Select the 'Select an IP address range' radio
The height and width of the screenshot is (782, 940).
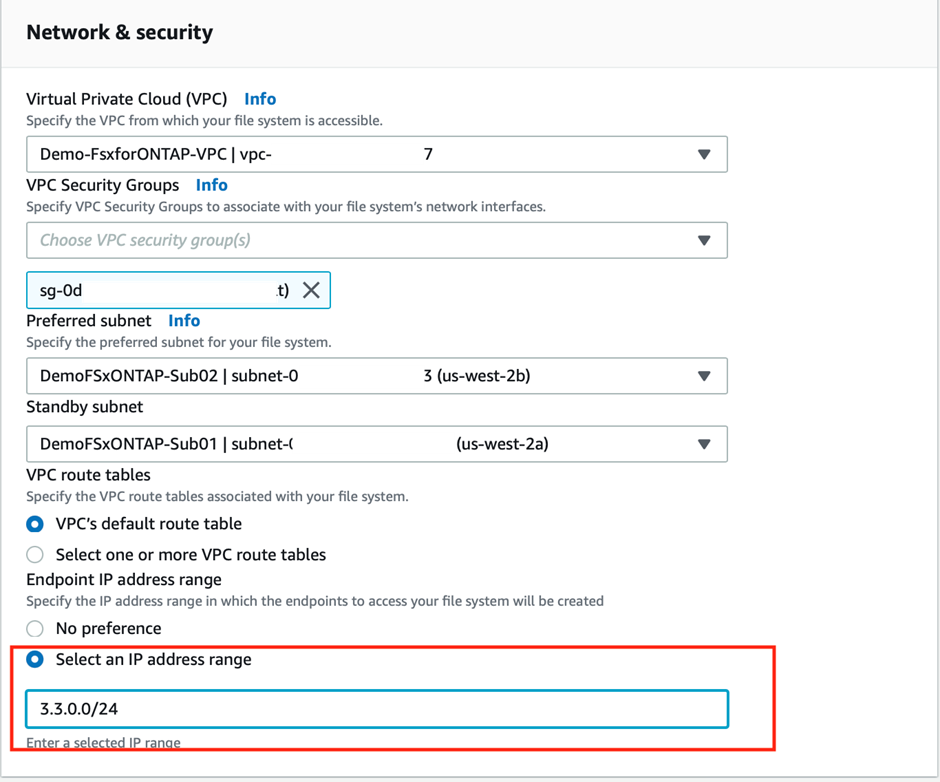35,660
